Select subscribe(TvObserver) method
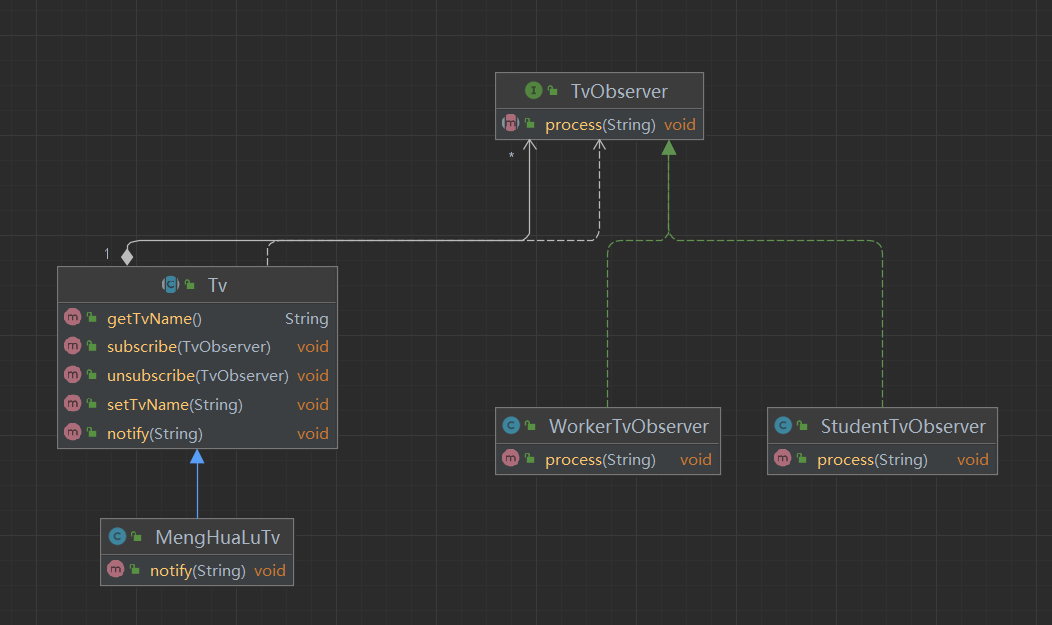This screenshot has height=625, width=1052. coord(189,347)
